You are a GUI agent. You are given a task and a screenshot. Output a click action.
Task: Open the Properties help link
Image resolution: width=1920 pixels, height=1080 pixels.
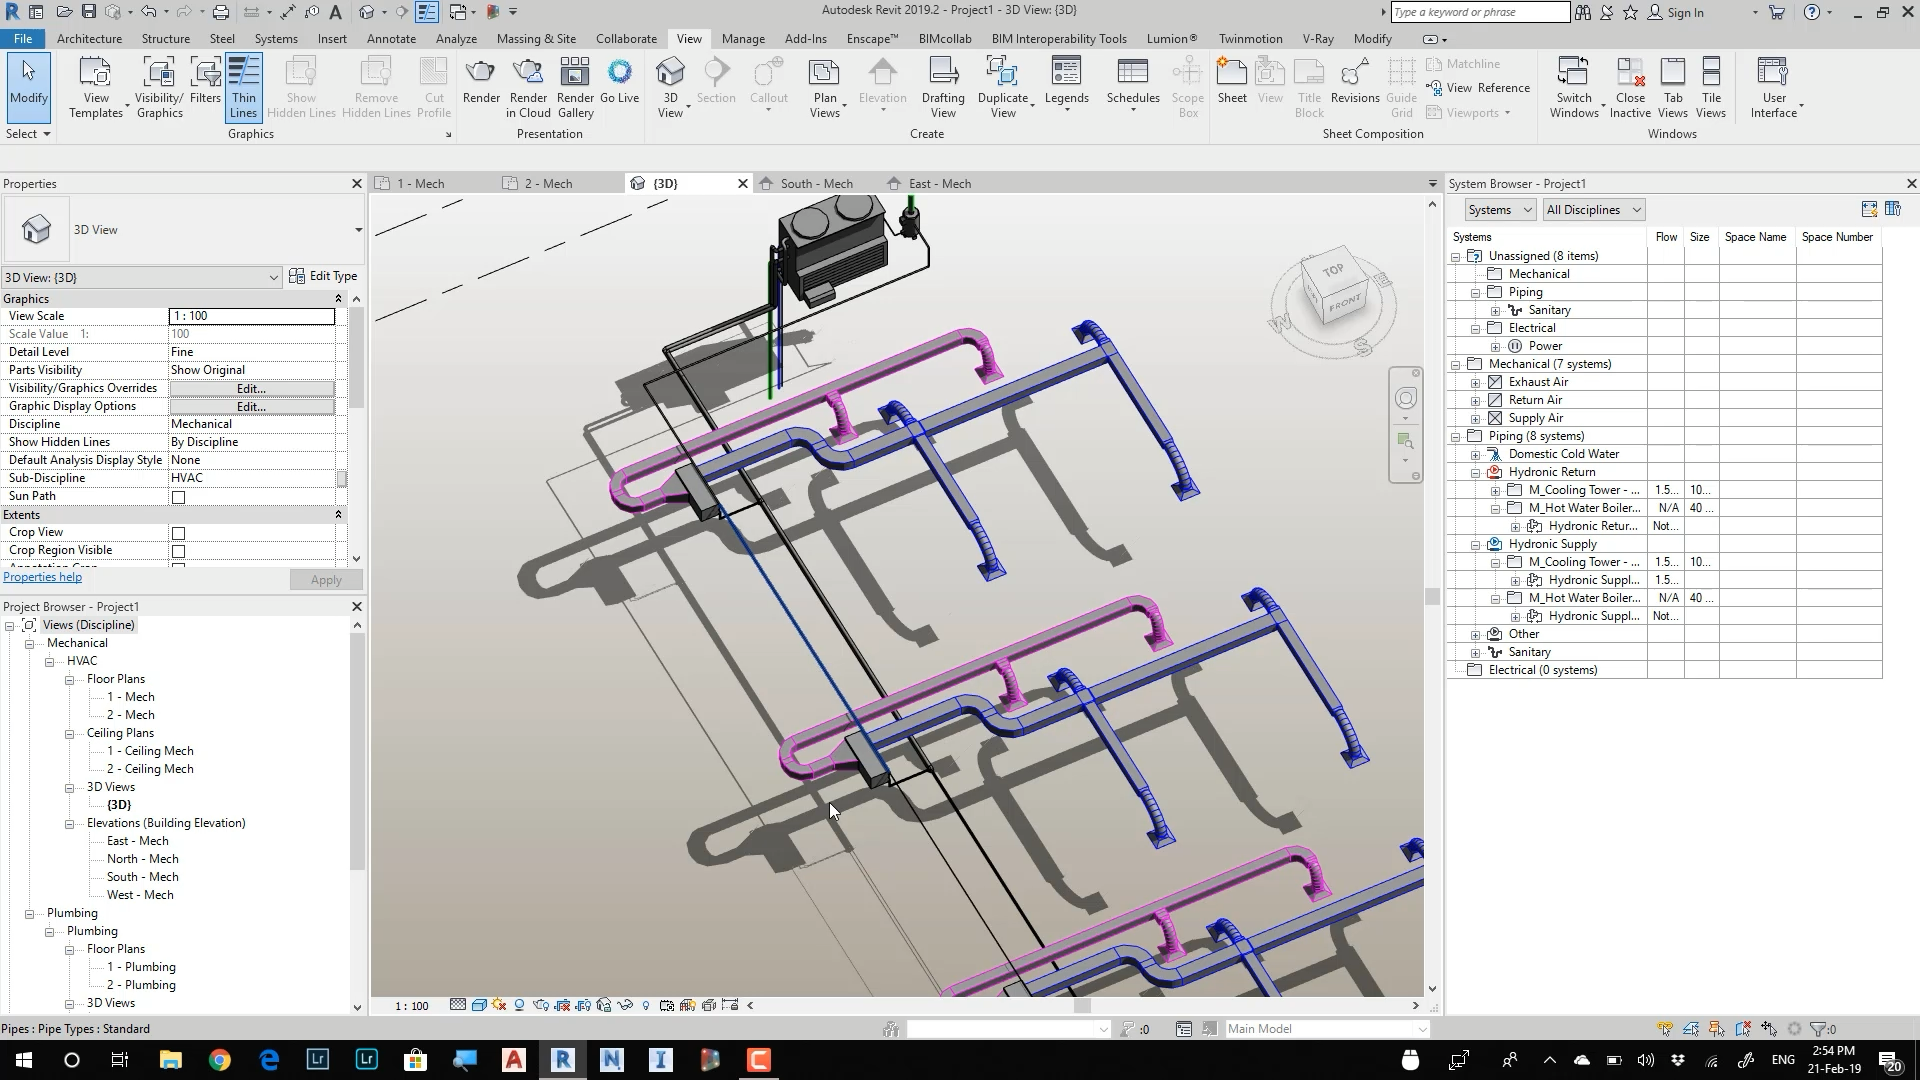[x=43, y=577]
